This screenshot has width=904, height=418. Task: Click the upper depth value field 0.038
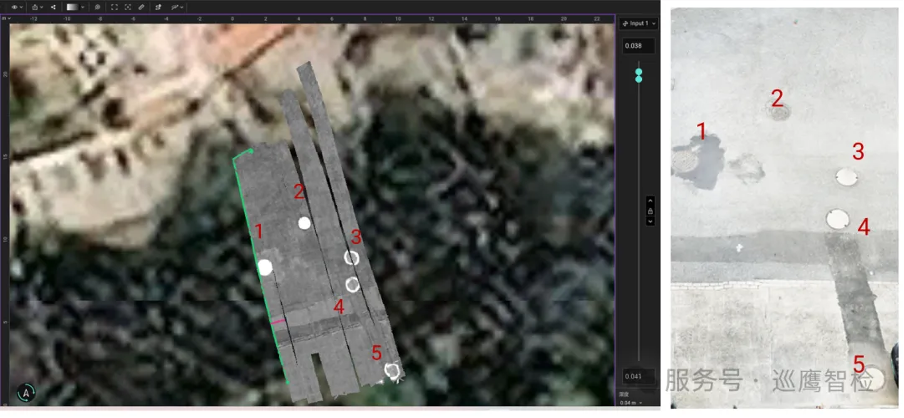pyautogui.click(x=639, y=46)
